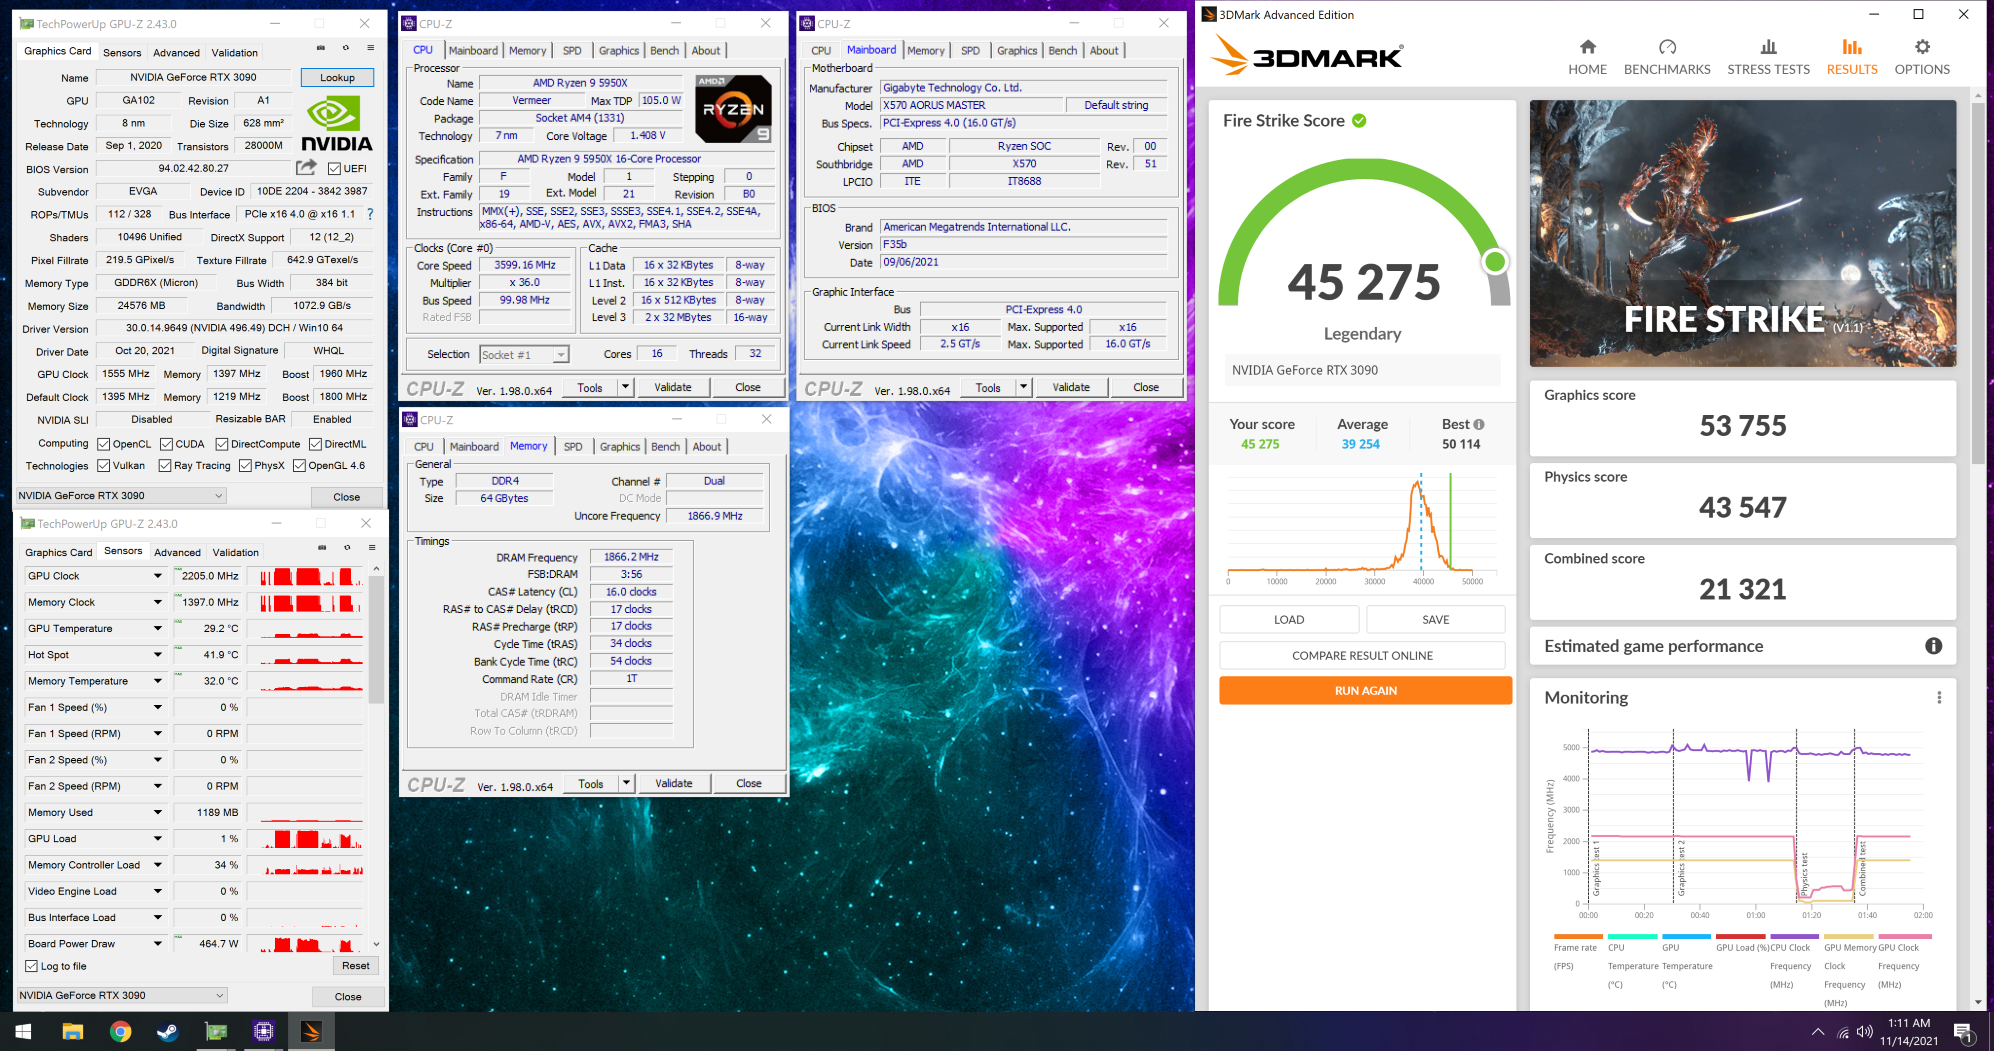Click the GPU-Z Sensors window scrollbar

click(x=376, y=640)
